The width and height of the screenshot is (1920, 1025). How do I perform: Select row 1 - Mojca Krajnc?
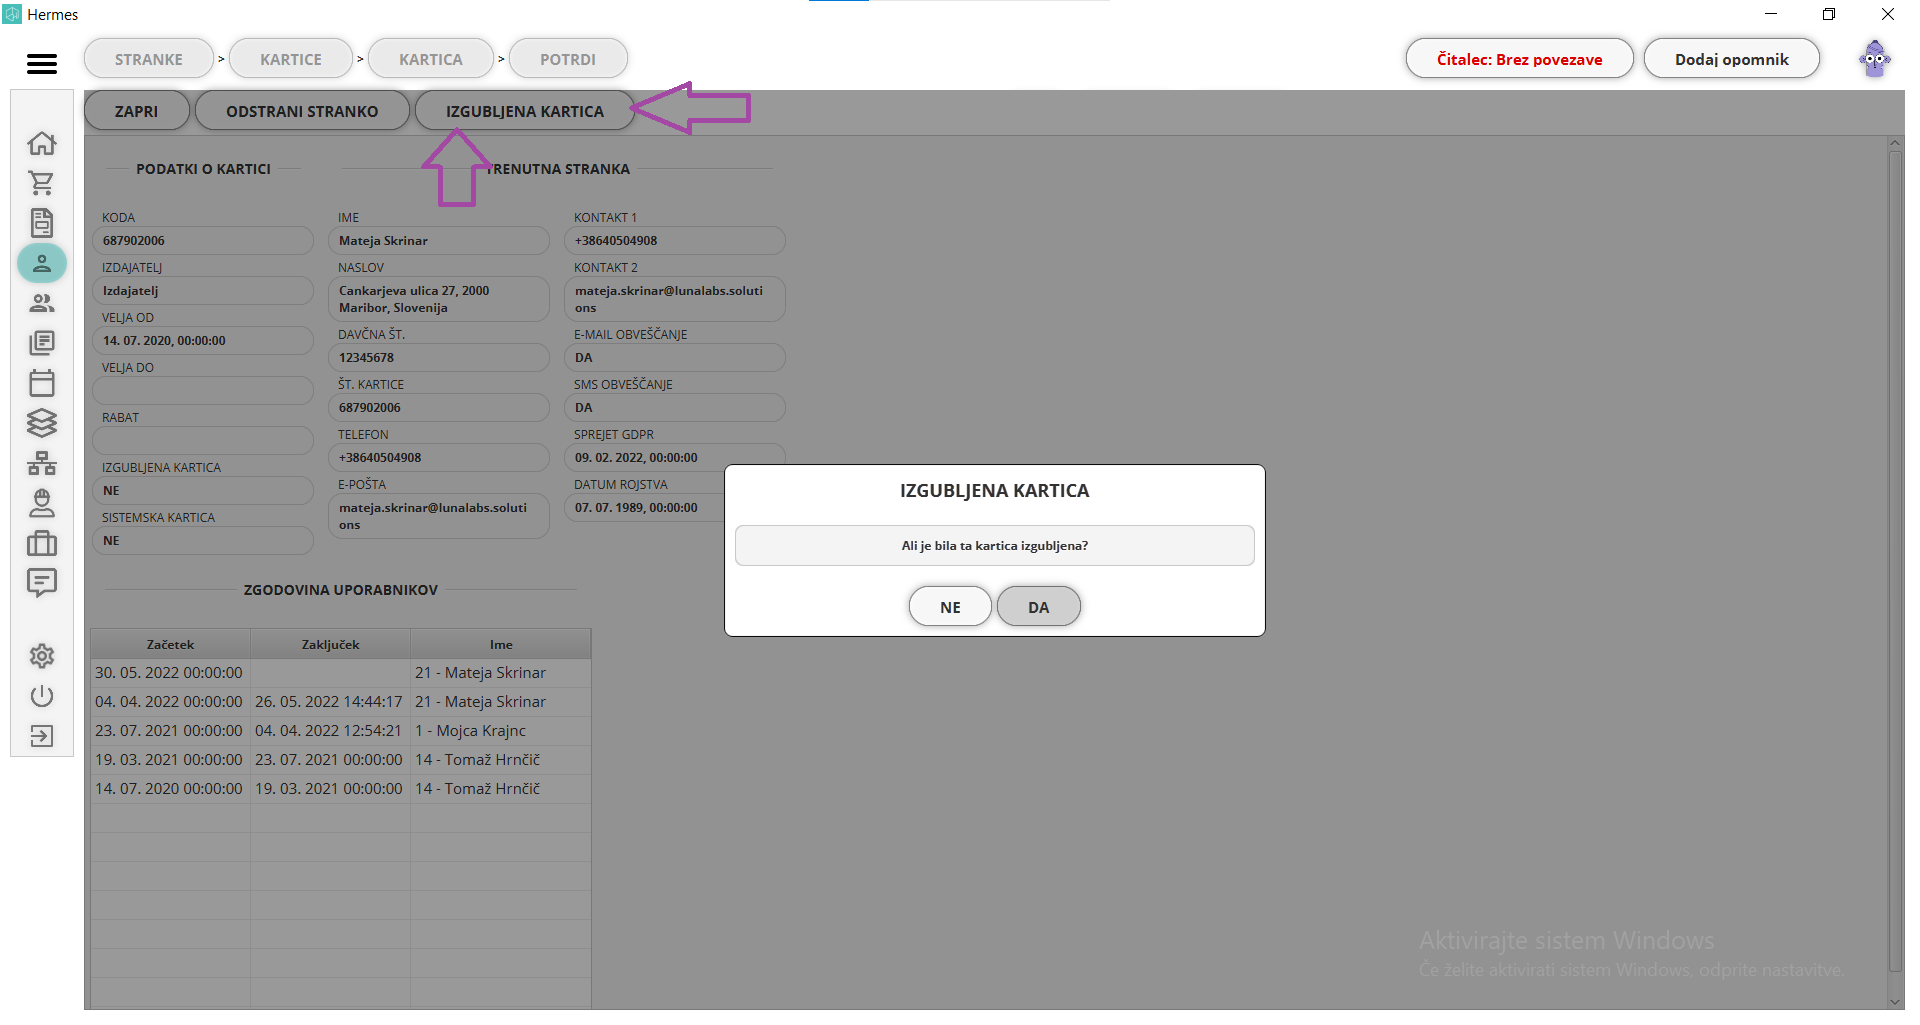point(341,731)
